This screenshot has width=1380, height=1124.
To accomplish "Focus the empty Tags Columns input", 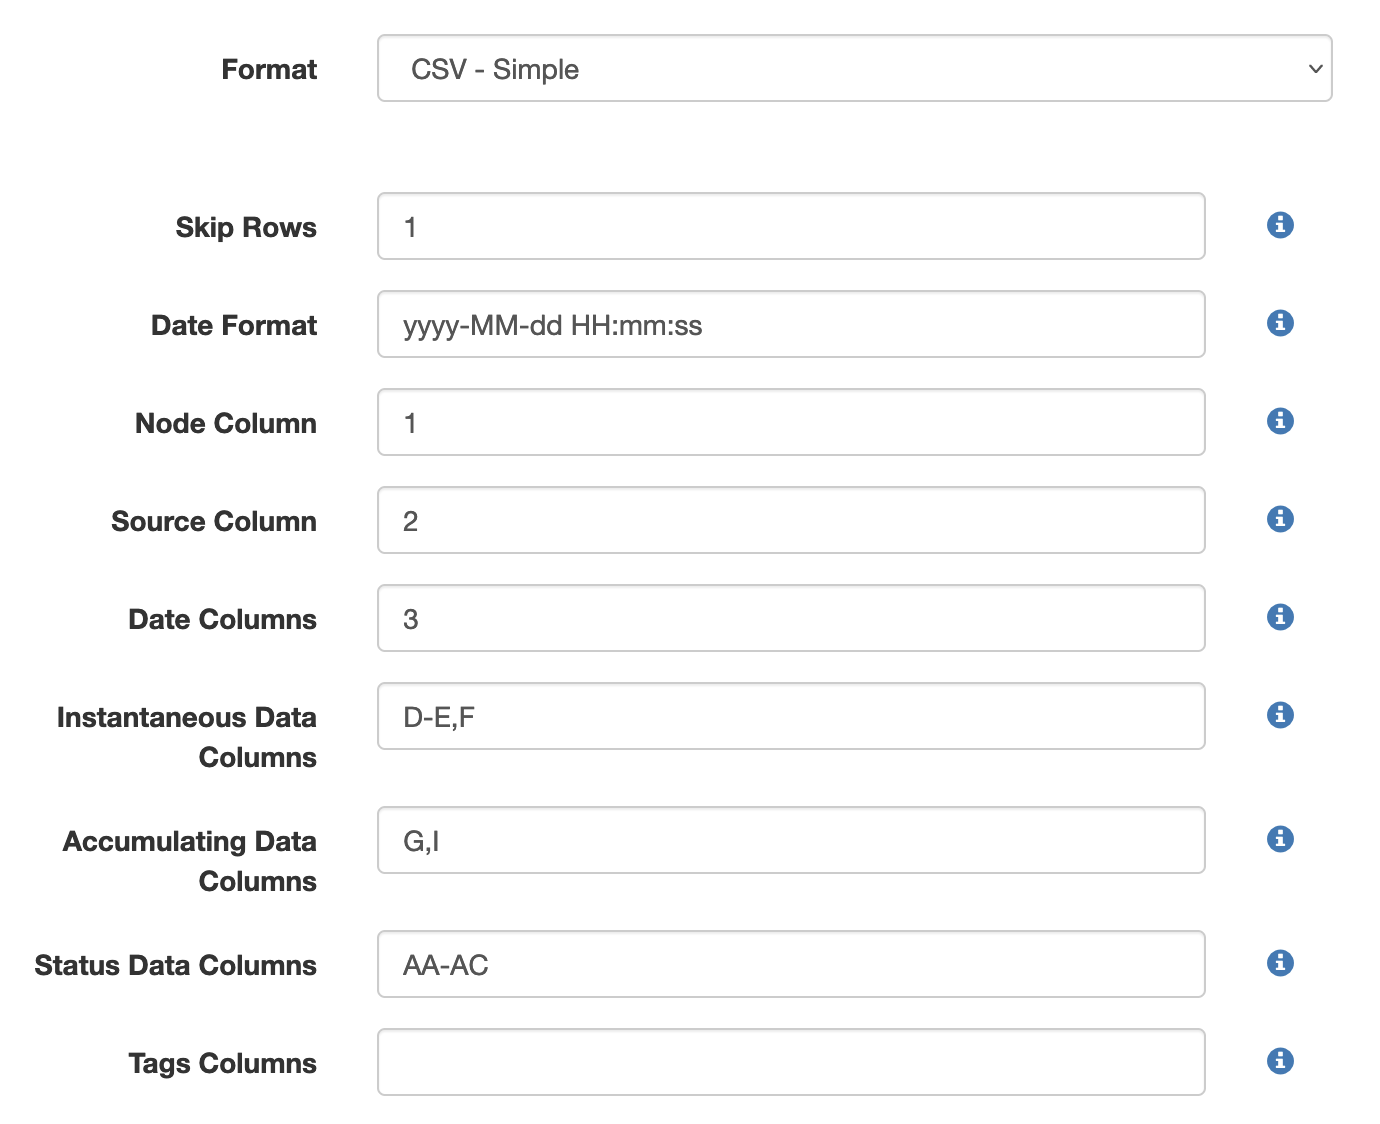I will pyautogui.click(x=791, y=1062).
